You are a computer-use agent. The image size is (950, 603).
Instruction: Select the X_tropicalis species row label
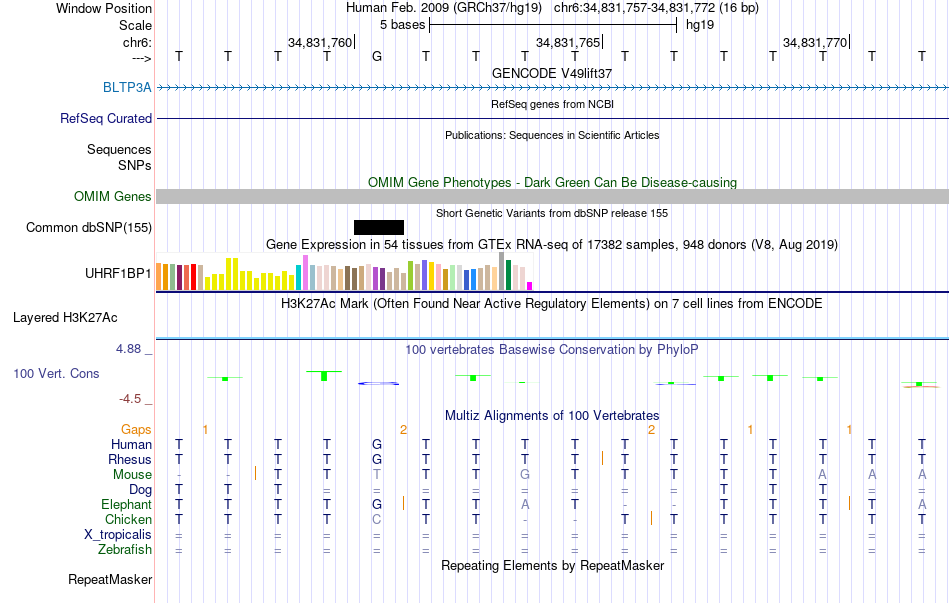[x=118, y=535]
